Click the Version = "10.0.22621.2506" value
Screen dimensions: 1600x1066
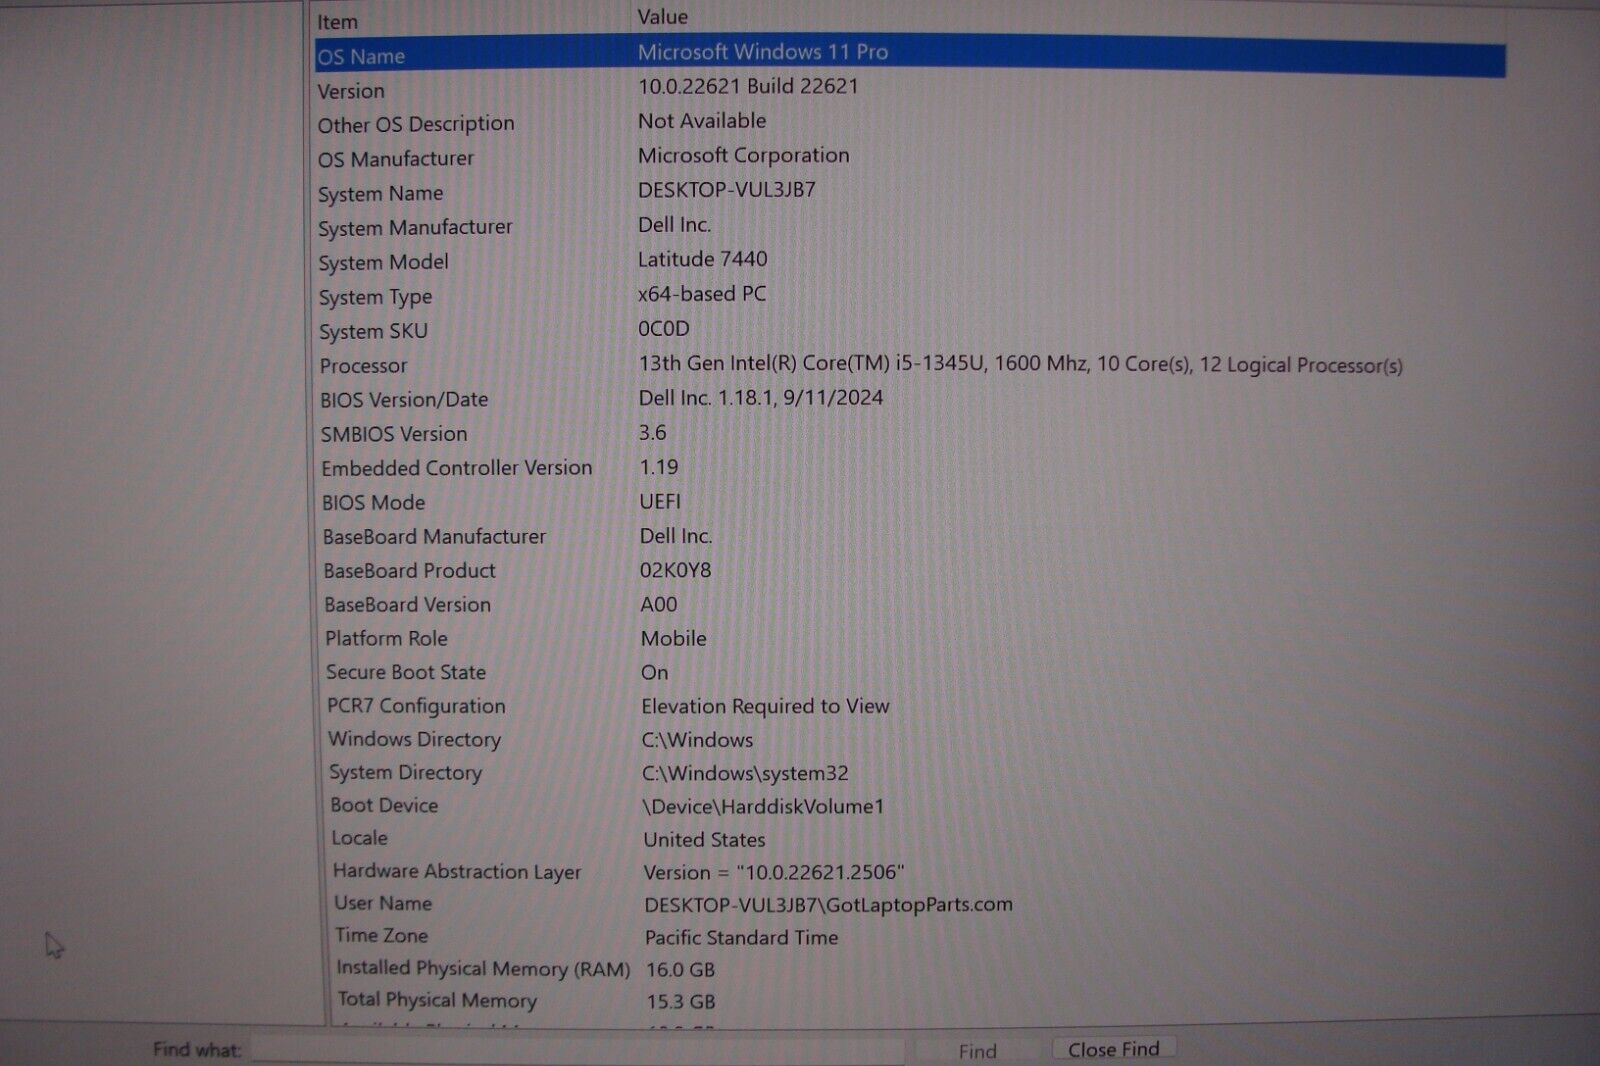[774, 872]
